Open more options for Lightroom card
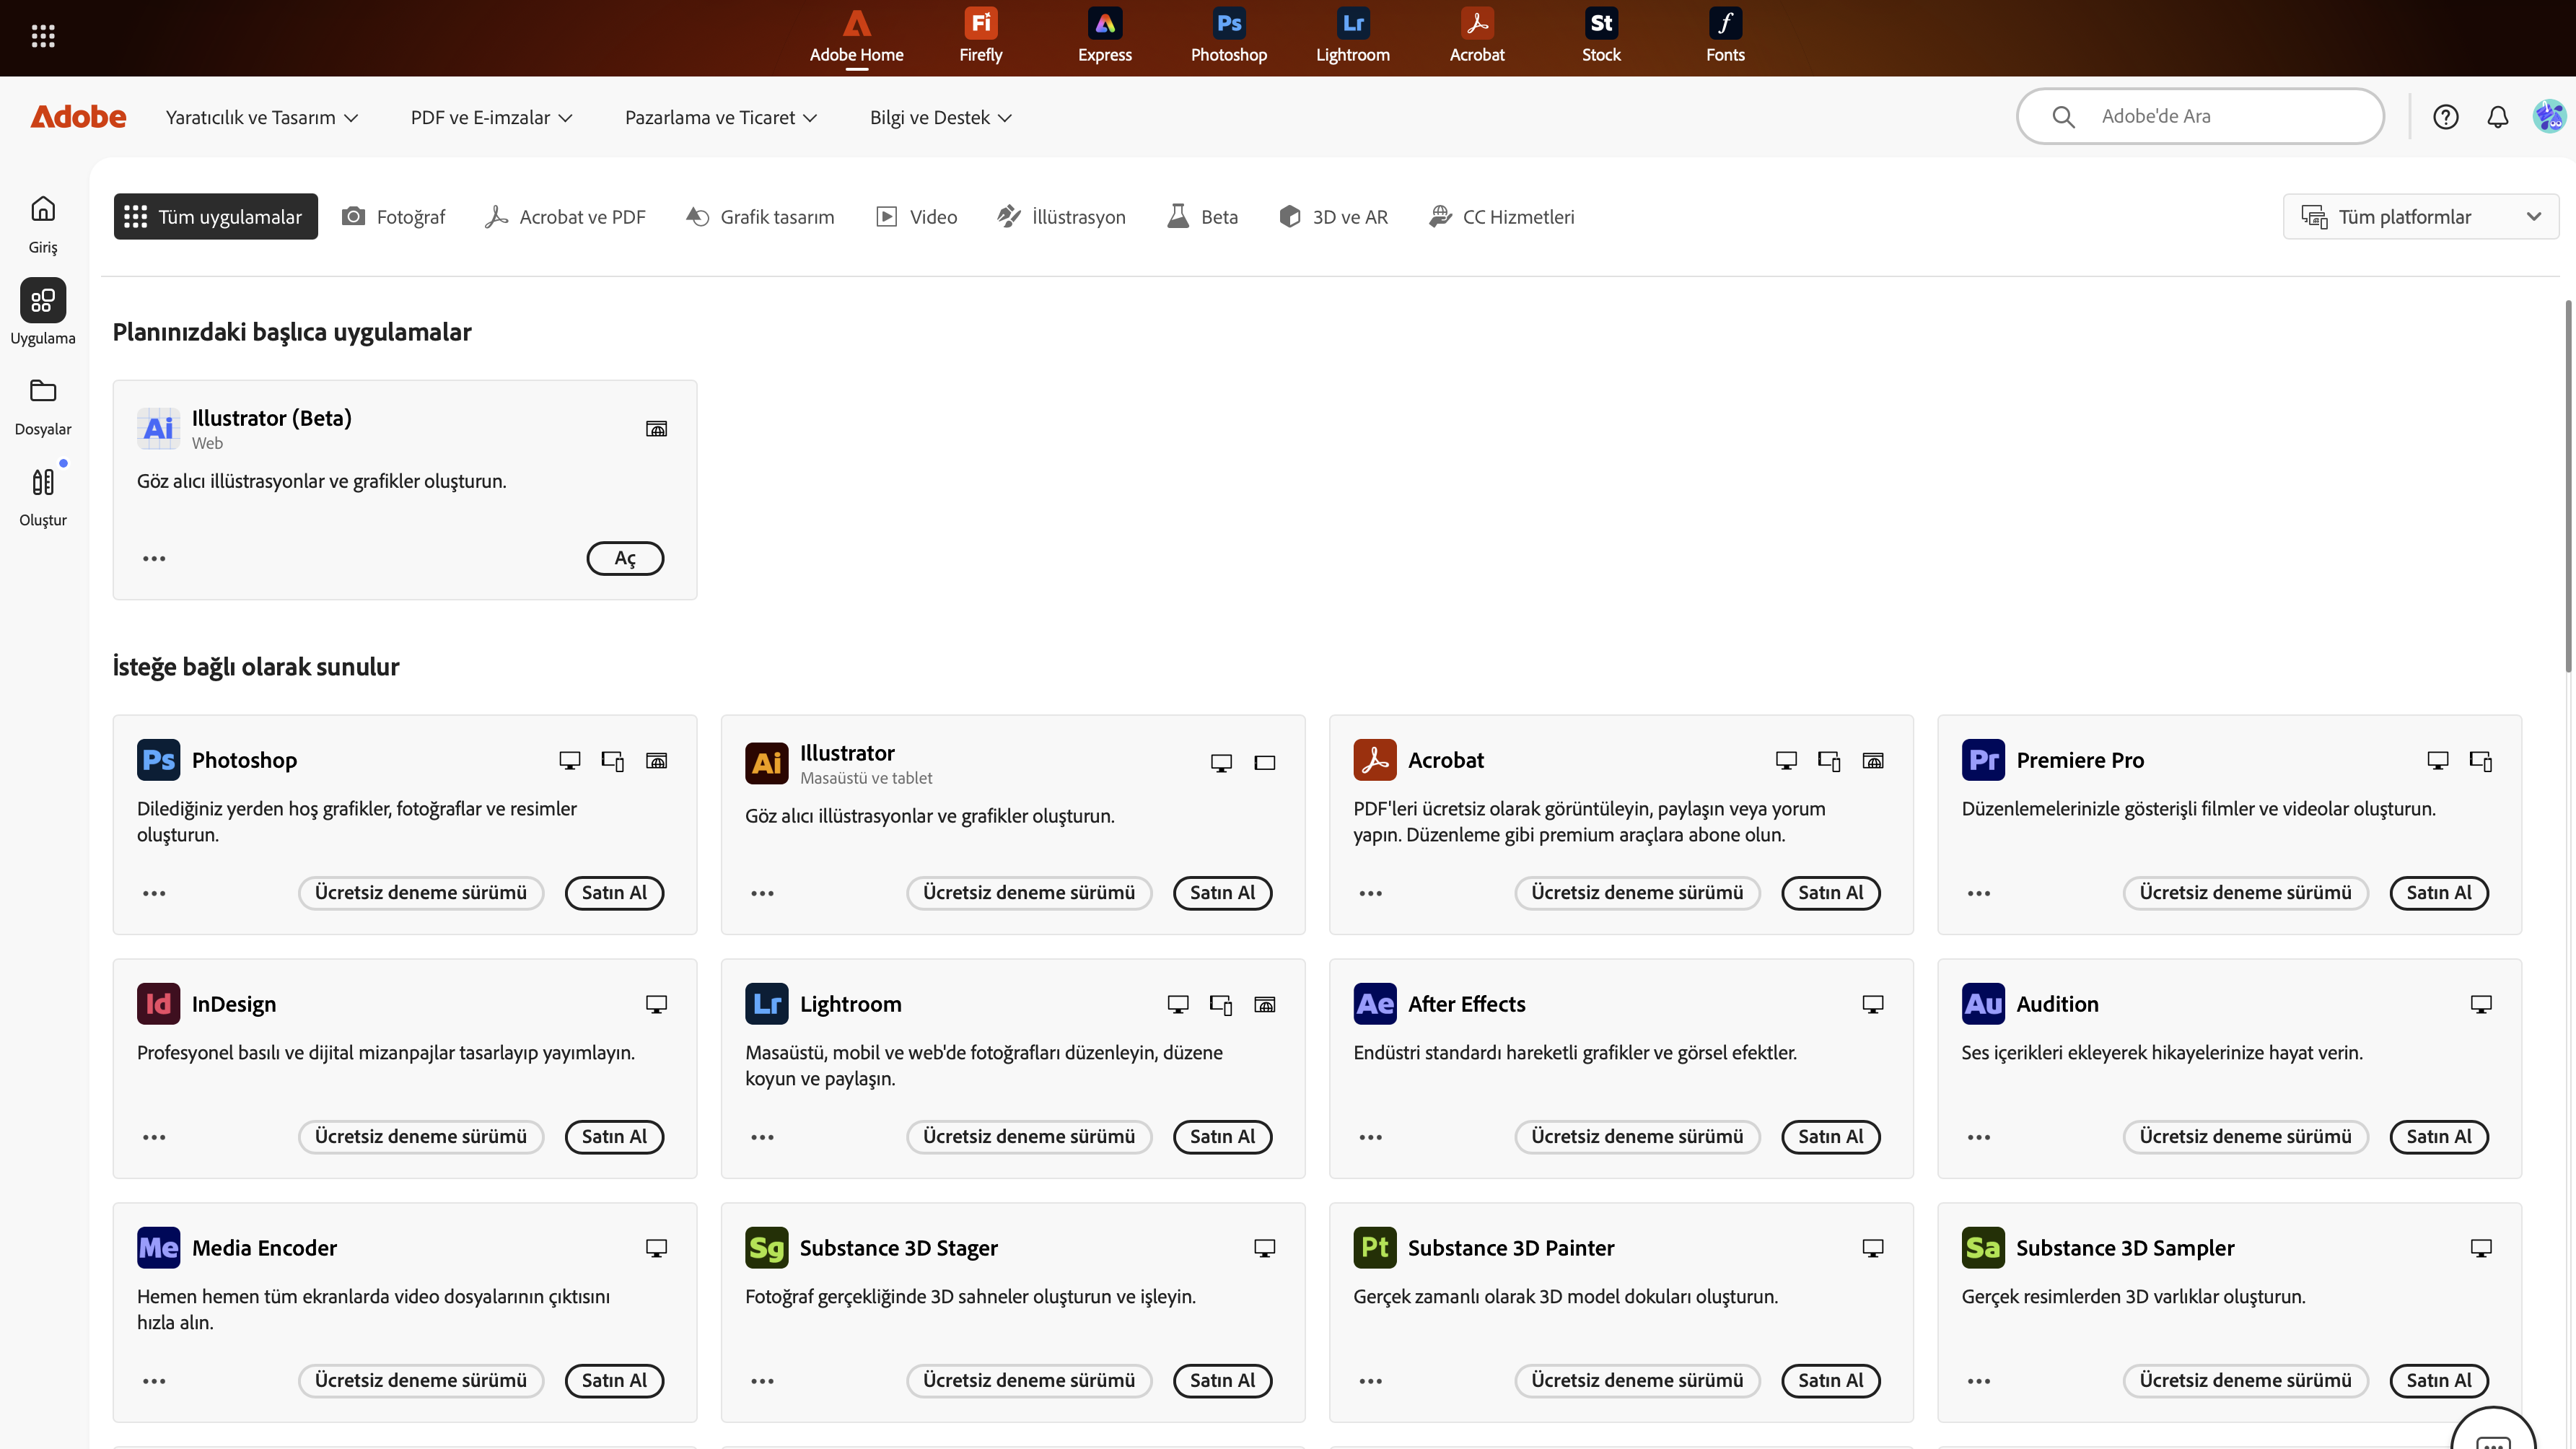 [x=762, y=1137]
